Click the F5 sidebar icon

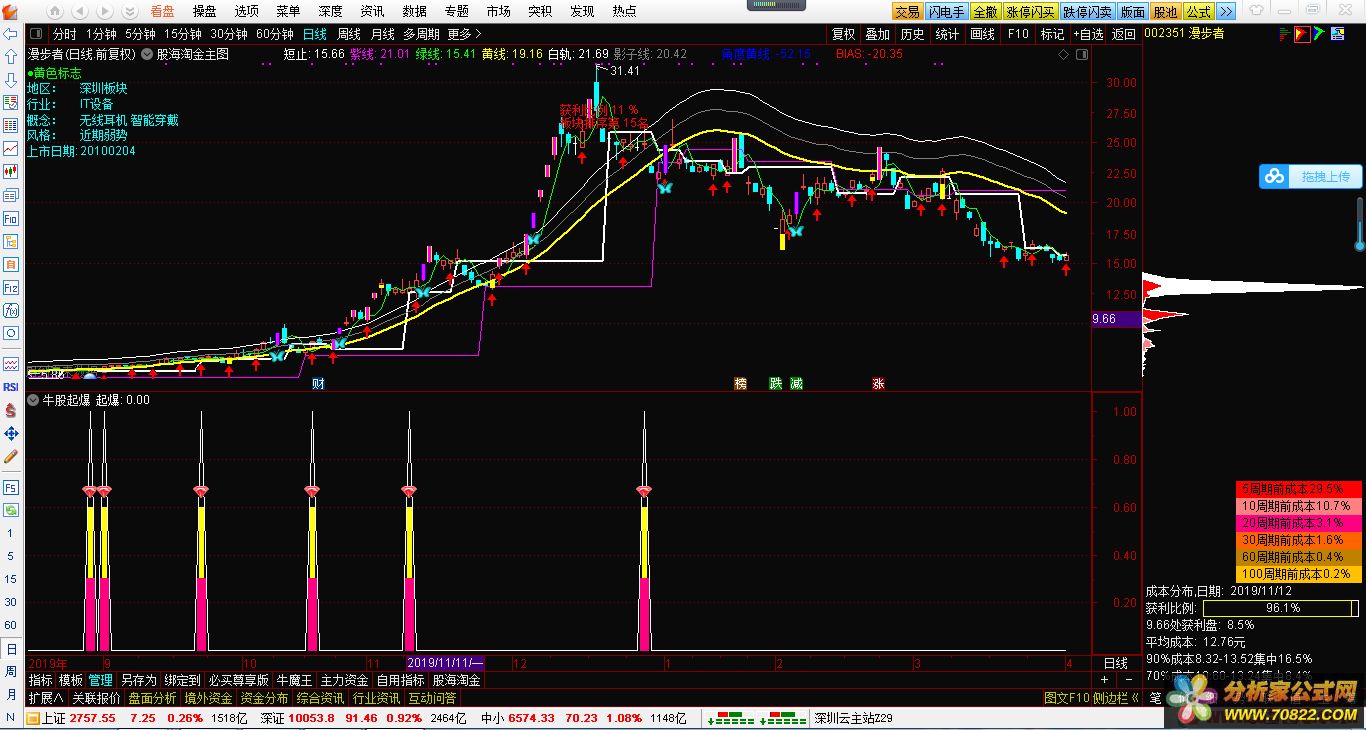(x=10, y=487)
